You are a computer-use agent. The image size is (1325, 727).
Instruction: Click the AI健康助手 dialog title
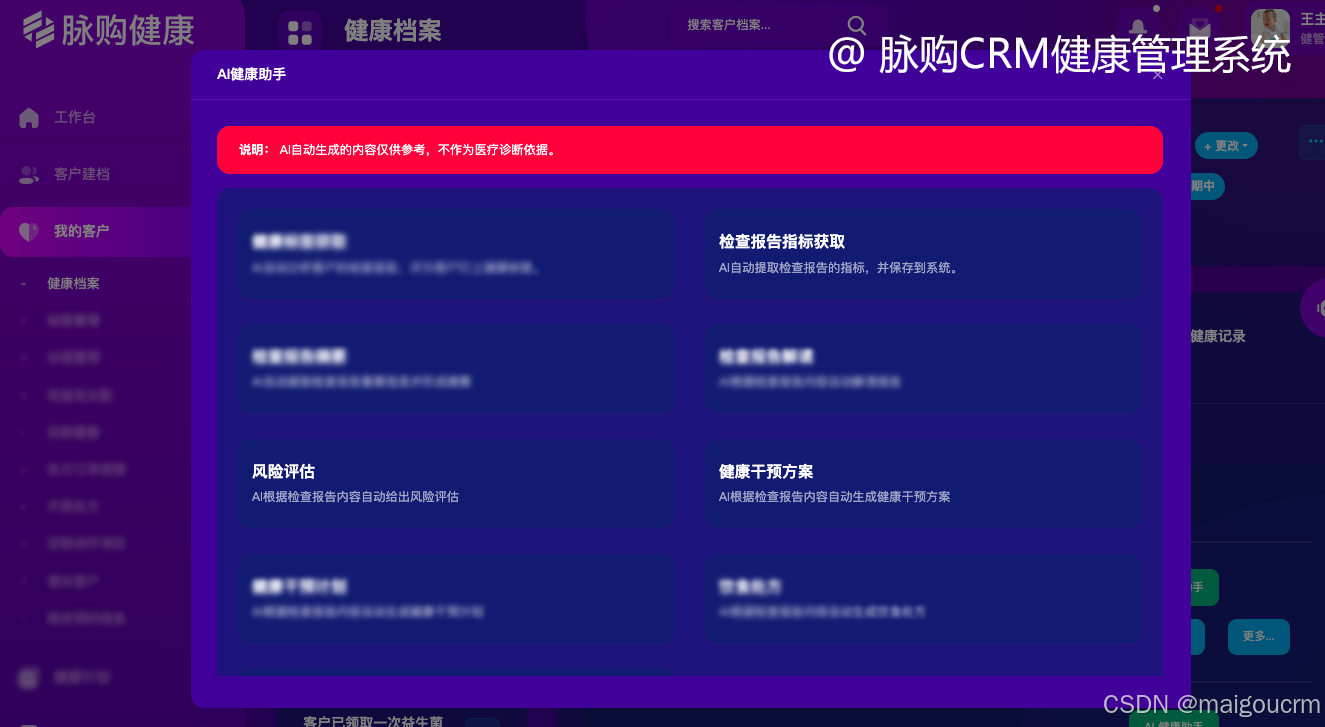coord(251,74)
